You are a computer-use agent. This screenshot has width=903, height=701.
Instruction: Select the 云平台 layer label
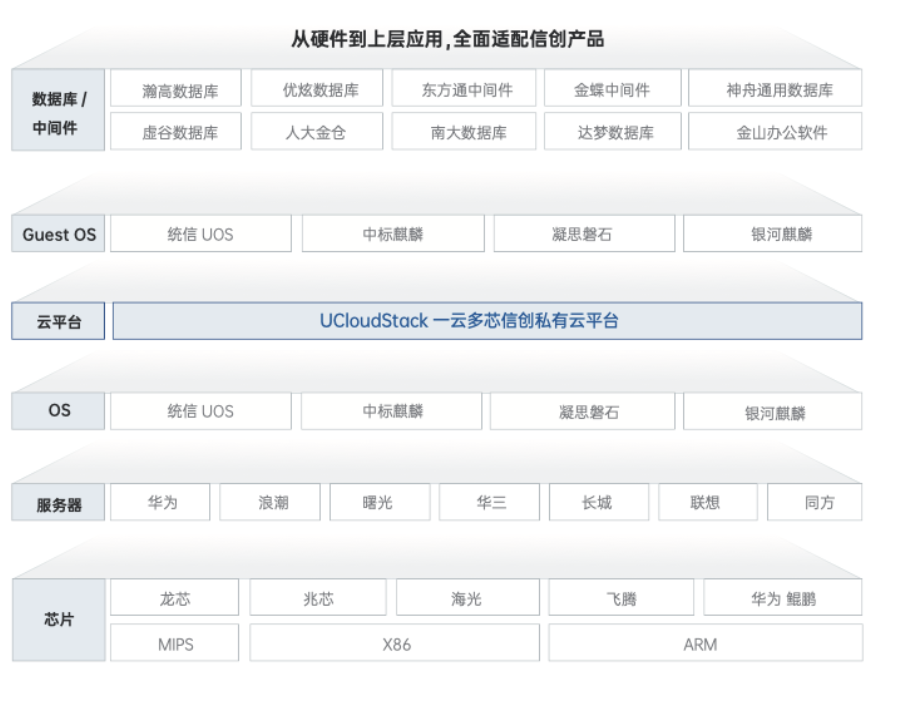coord(58,322)
